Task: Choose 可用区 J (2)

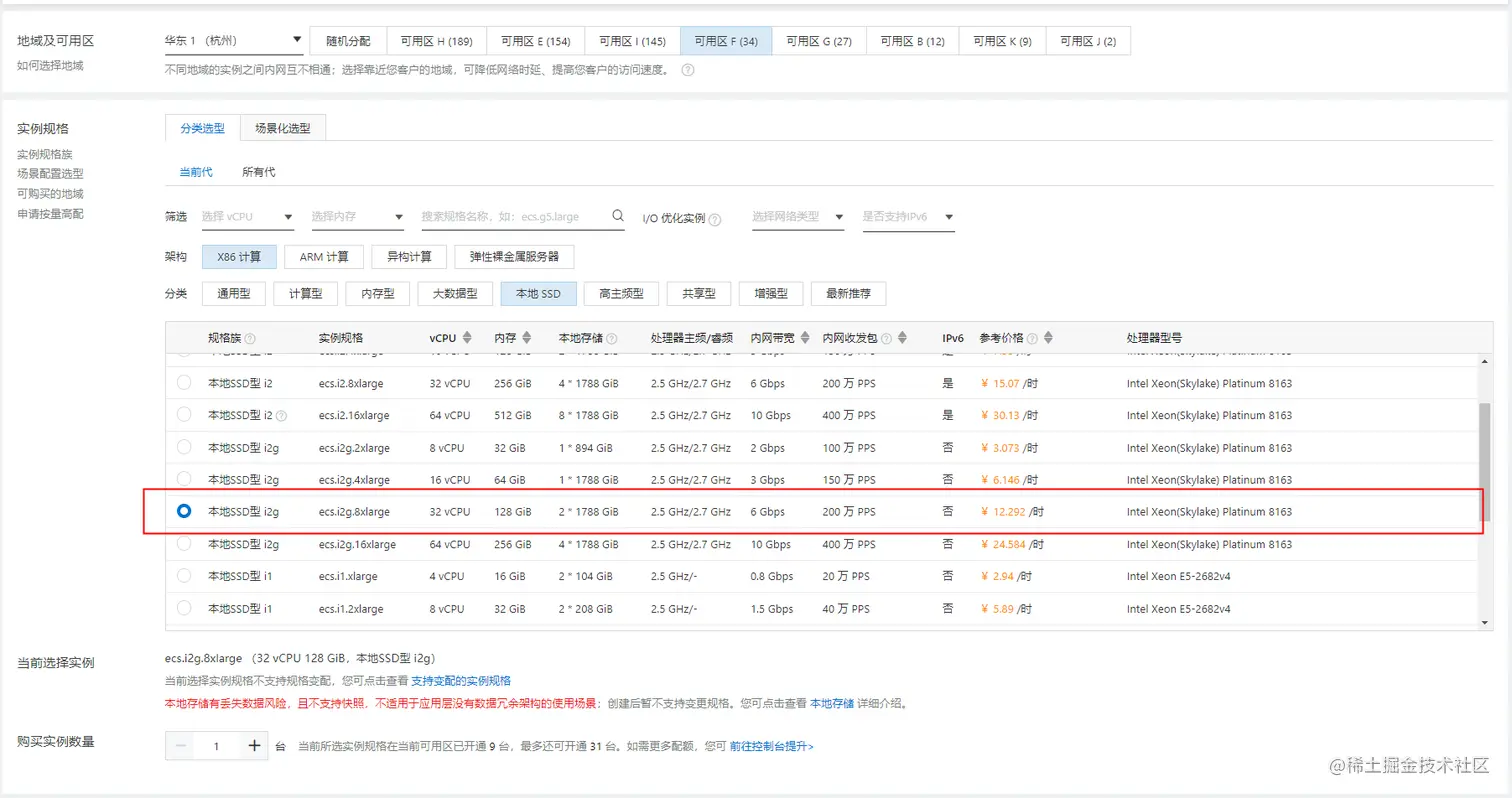Action: 1088,41
